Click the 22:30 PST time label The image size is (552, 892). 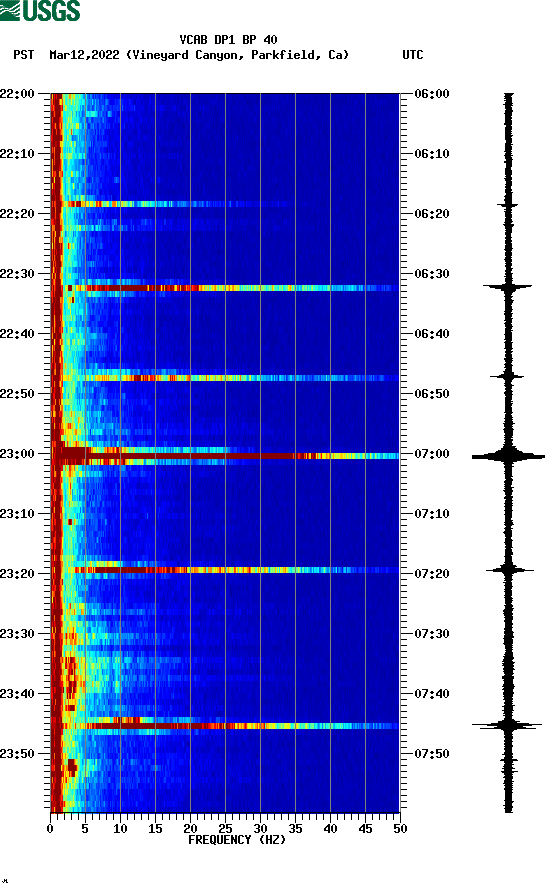pyautogui.click(x=17, y=274)
